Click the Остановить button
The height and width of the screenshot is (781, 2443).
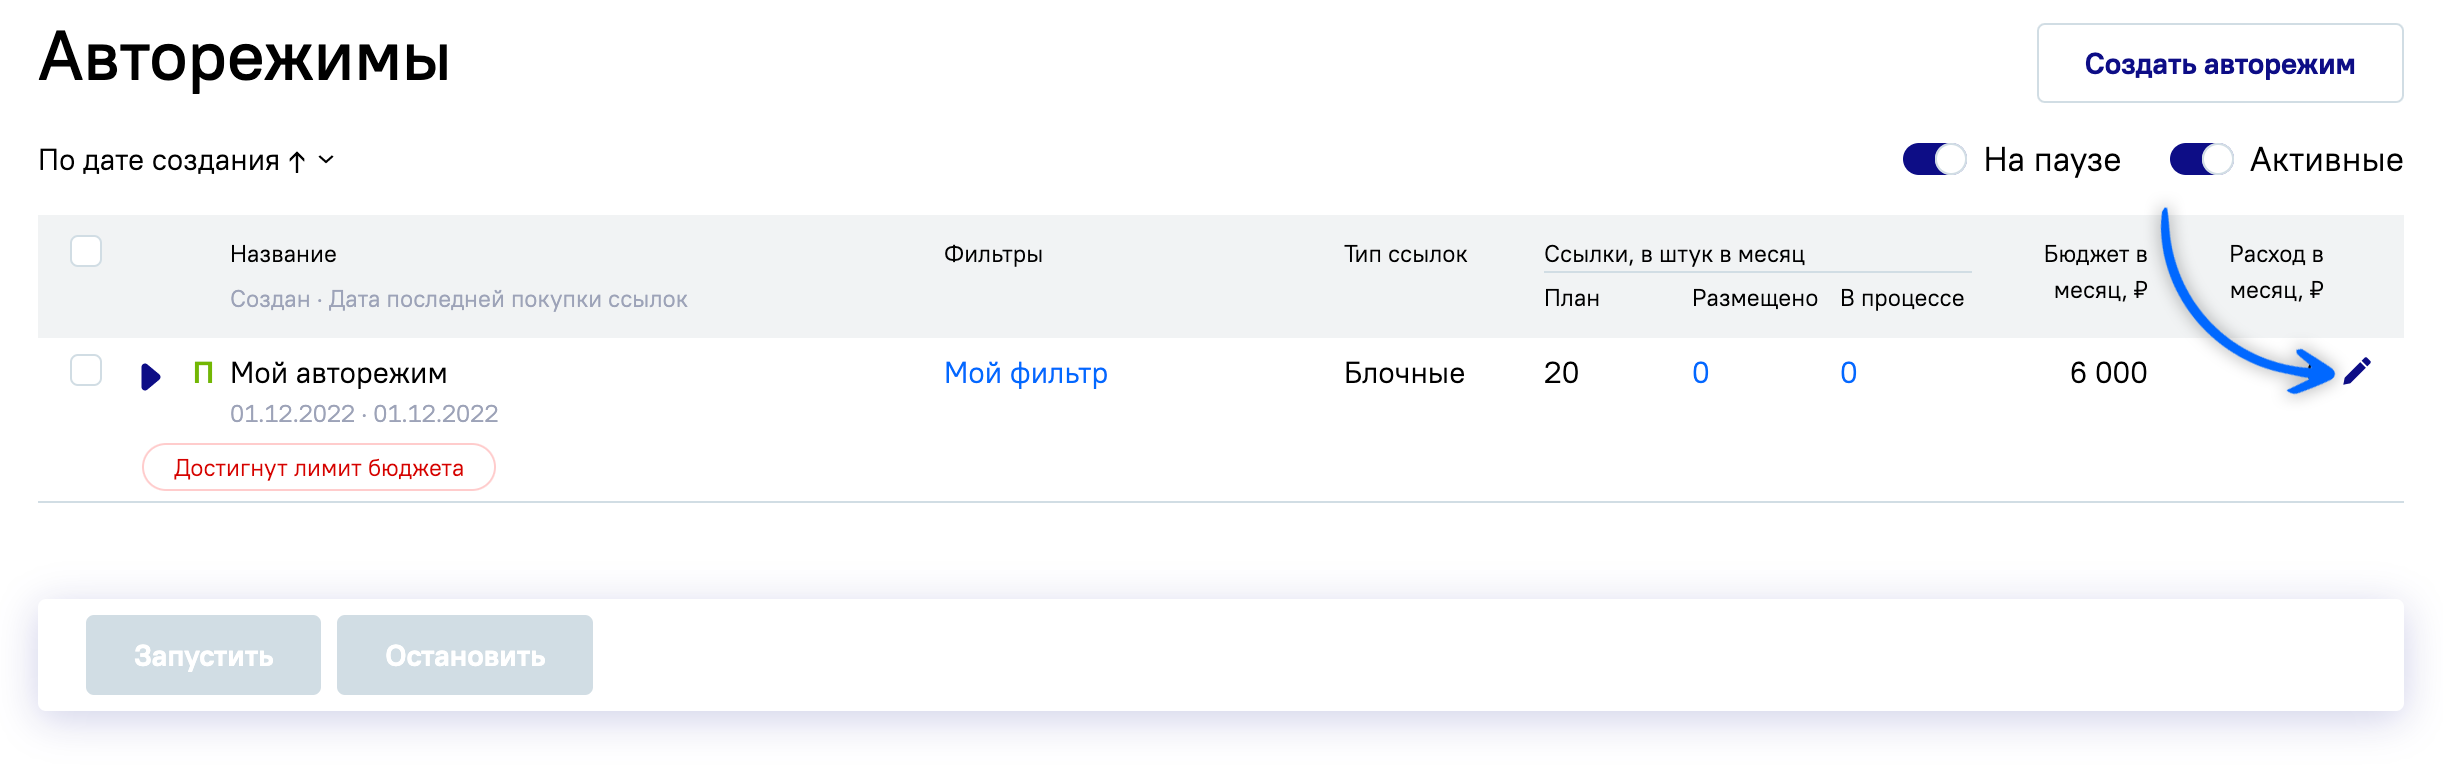[x=465, y=655]
